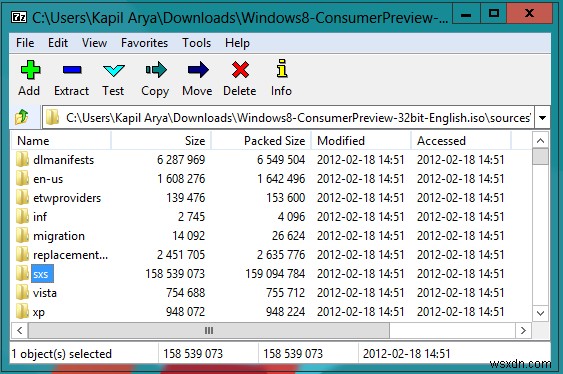
Task: Click the sxs folder icon
Action: 22,274
